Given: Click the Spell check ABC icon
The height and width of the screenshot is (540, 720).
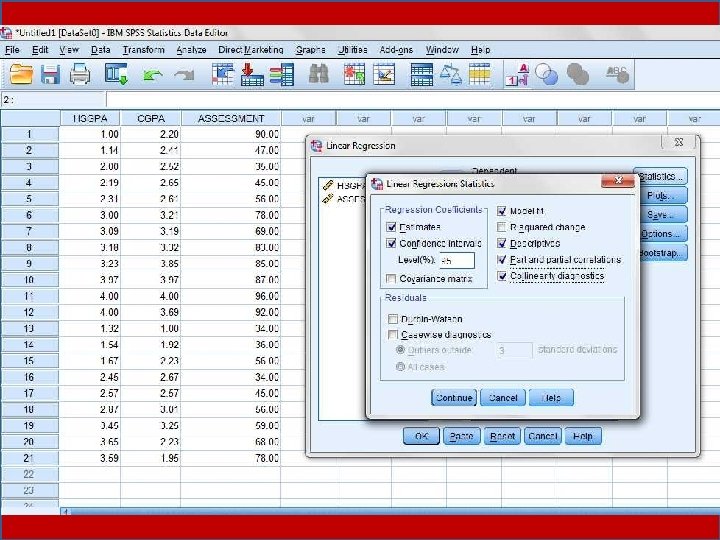Looking at the screenshot, I should point(617,74).
